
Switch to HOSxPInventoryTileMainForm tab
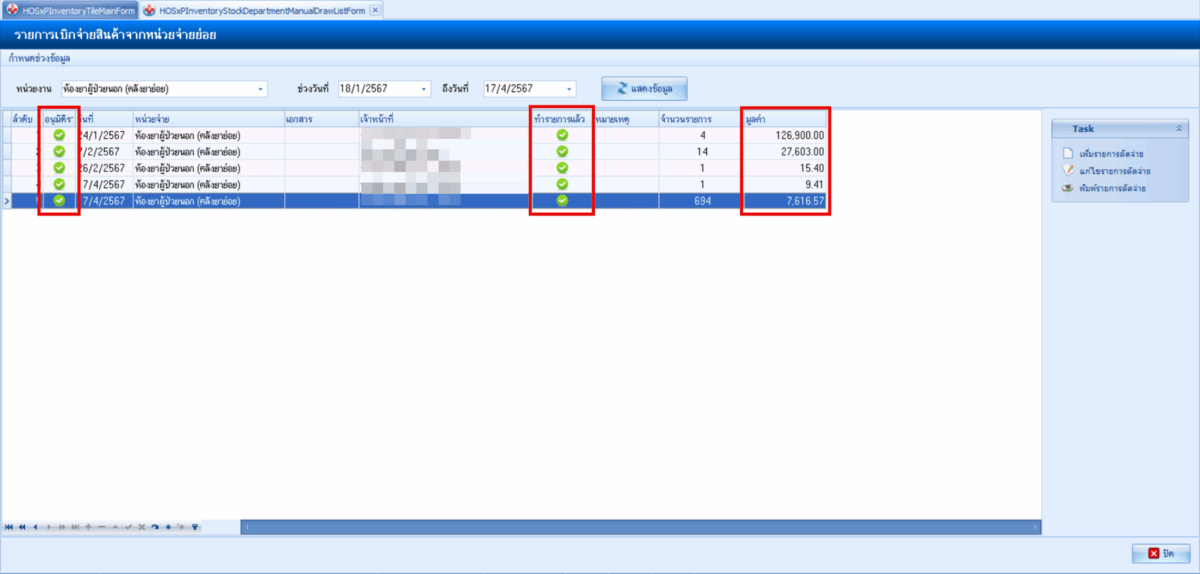click(x=71, y=10)
